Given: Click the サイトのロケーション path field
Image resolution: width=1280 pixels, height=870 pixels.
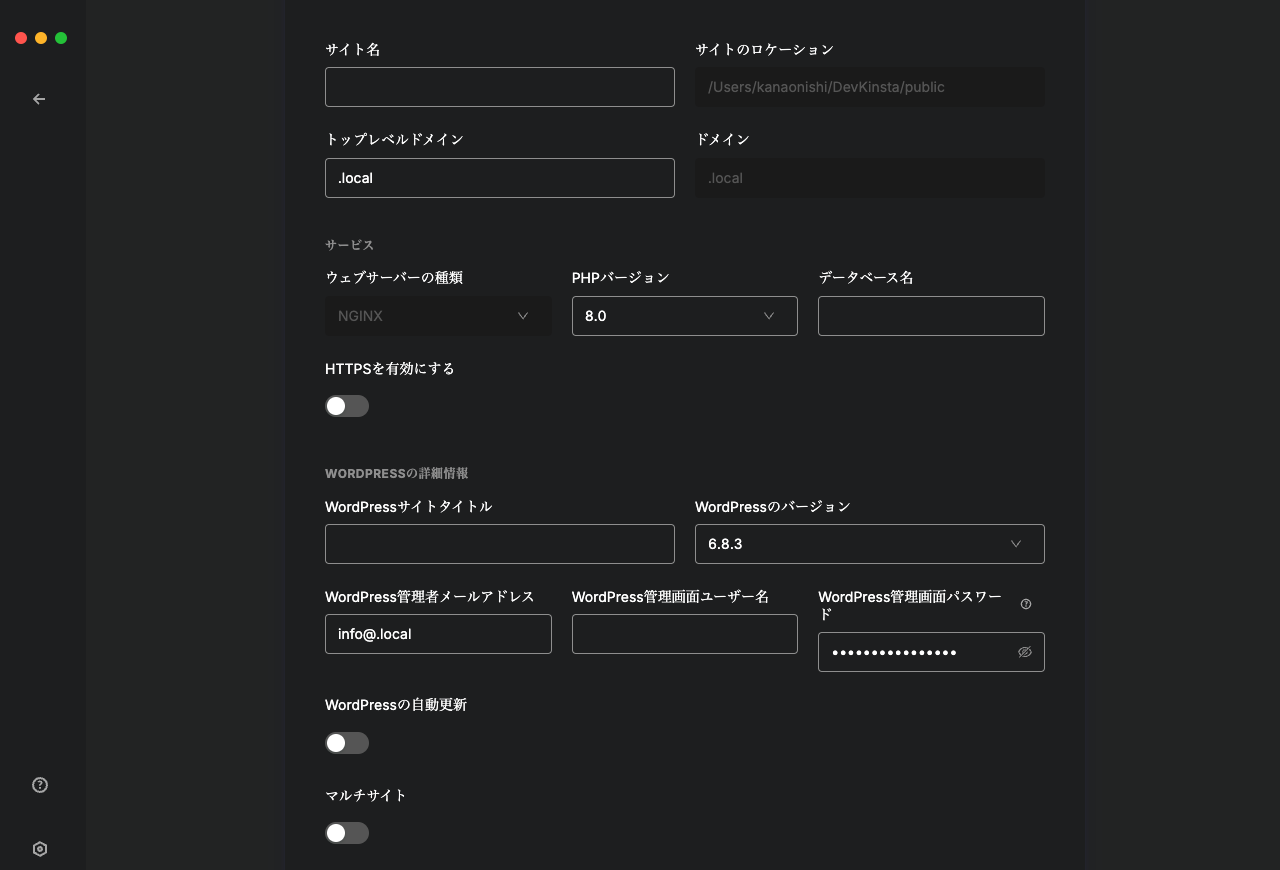Looking at the screenshot, I should [x=869, y=87].
